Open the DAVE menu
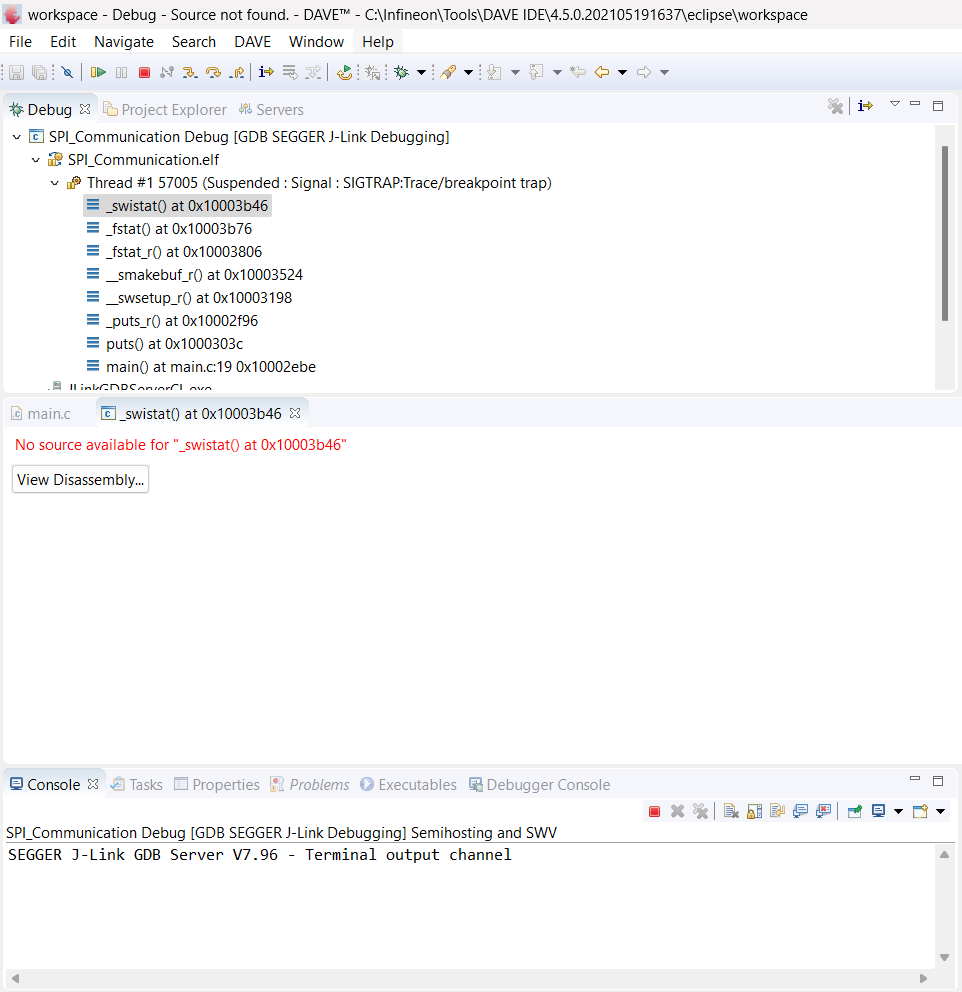Screen dimensions: 962x992 (x=252, y=41)
